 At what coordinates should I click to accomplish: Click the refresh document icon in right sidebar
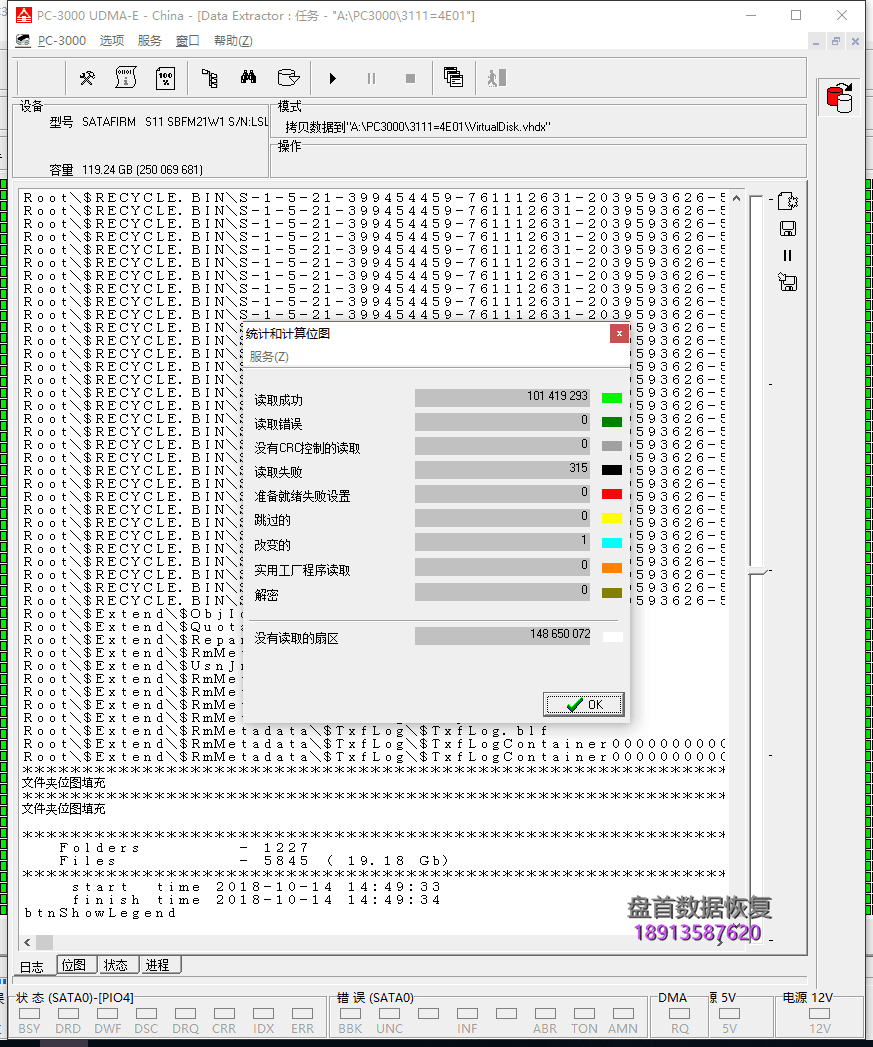tap(788, 201)
